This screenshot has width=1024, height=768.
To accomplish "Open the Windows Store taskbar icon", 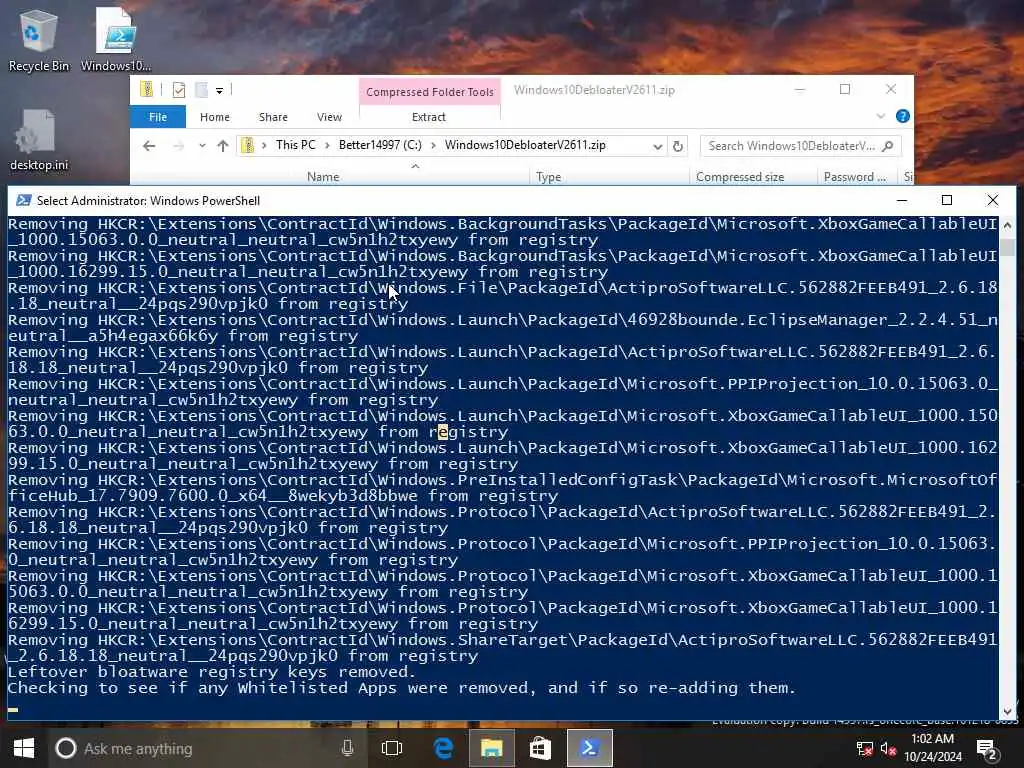I will coord(540,748).
